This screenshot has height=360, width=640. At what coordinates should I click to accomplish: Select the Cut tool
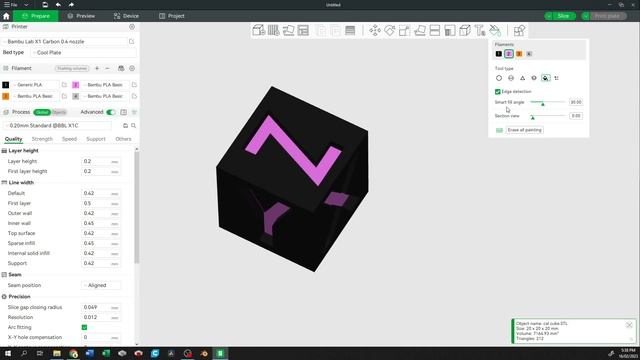[x=435, y=30]
